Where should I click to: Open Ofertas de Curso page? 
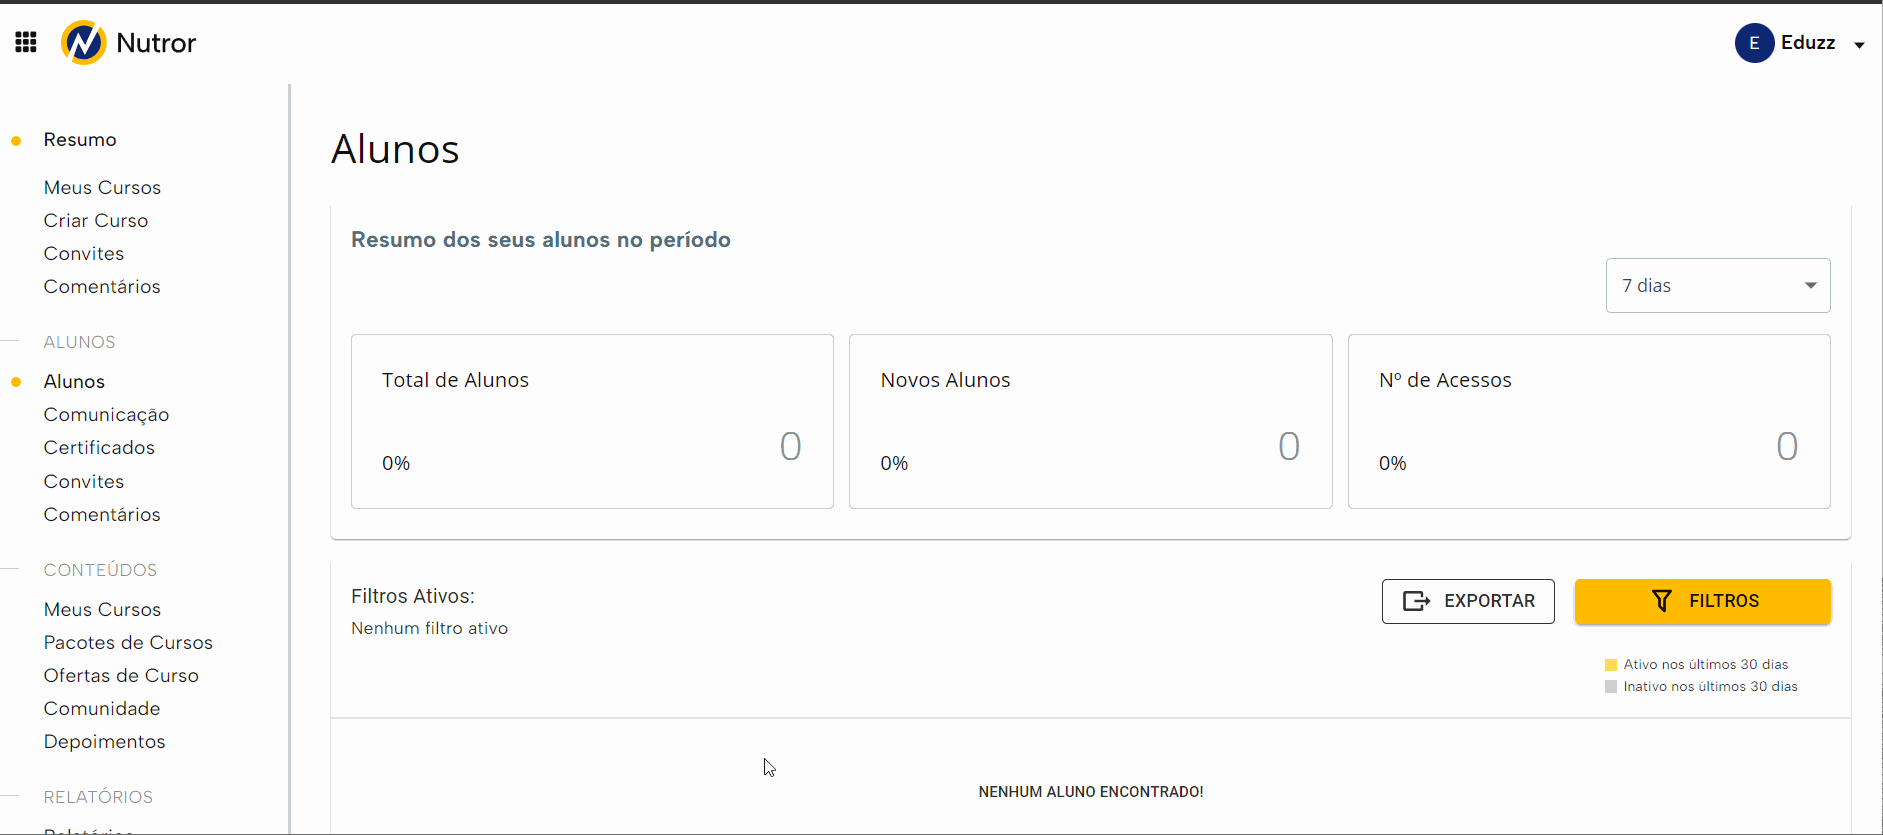tap(121, 676)
